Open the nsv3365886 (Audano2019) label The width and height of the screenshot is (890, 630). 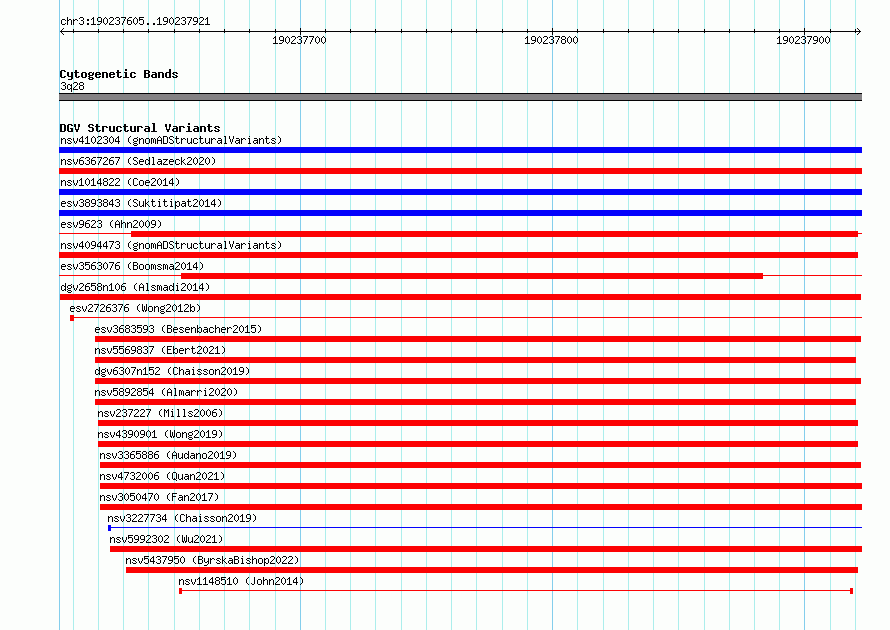tap(168, 455)
